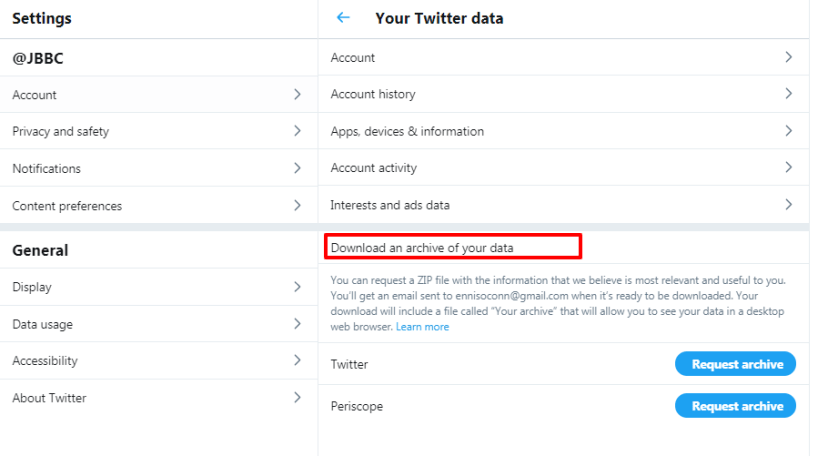The width and height of the screenshot is (838, 456).
Task: Open the Privacy and safety chevron
Action: (297, 131)
